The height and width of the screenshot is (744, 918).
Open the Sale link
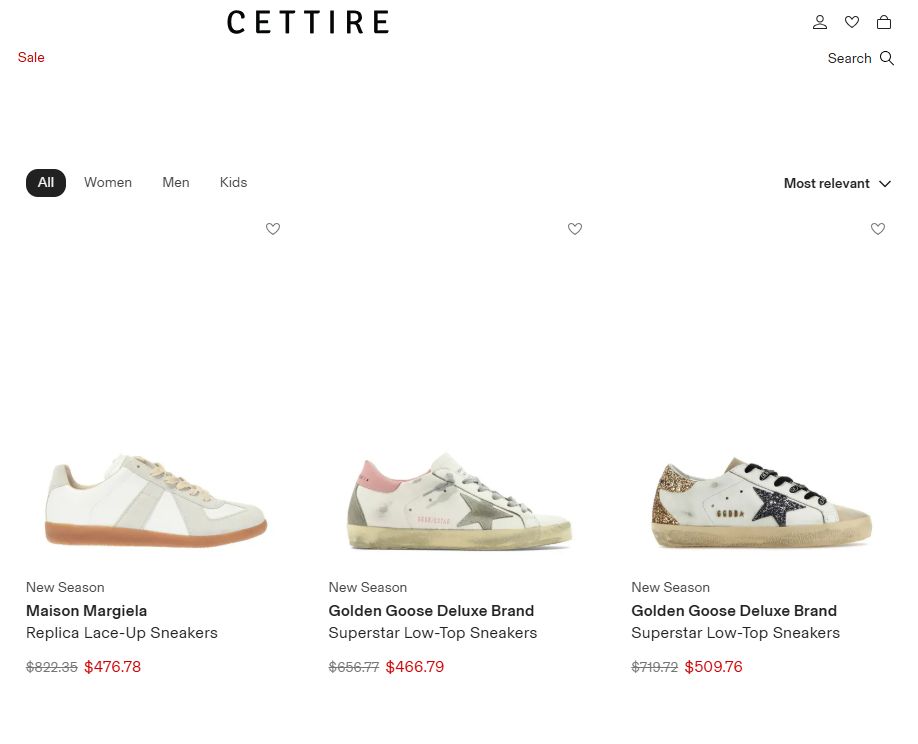pos(31,58)
